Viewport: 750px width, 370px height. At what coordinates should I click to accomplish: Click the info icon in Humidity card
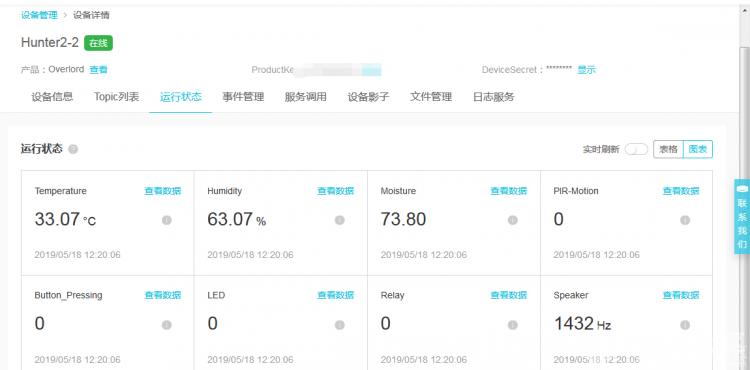coord(340,220)
